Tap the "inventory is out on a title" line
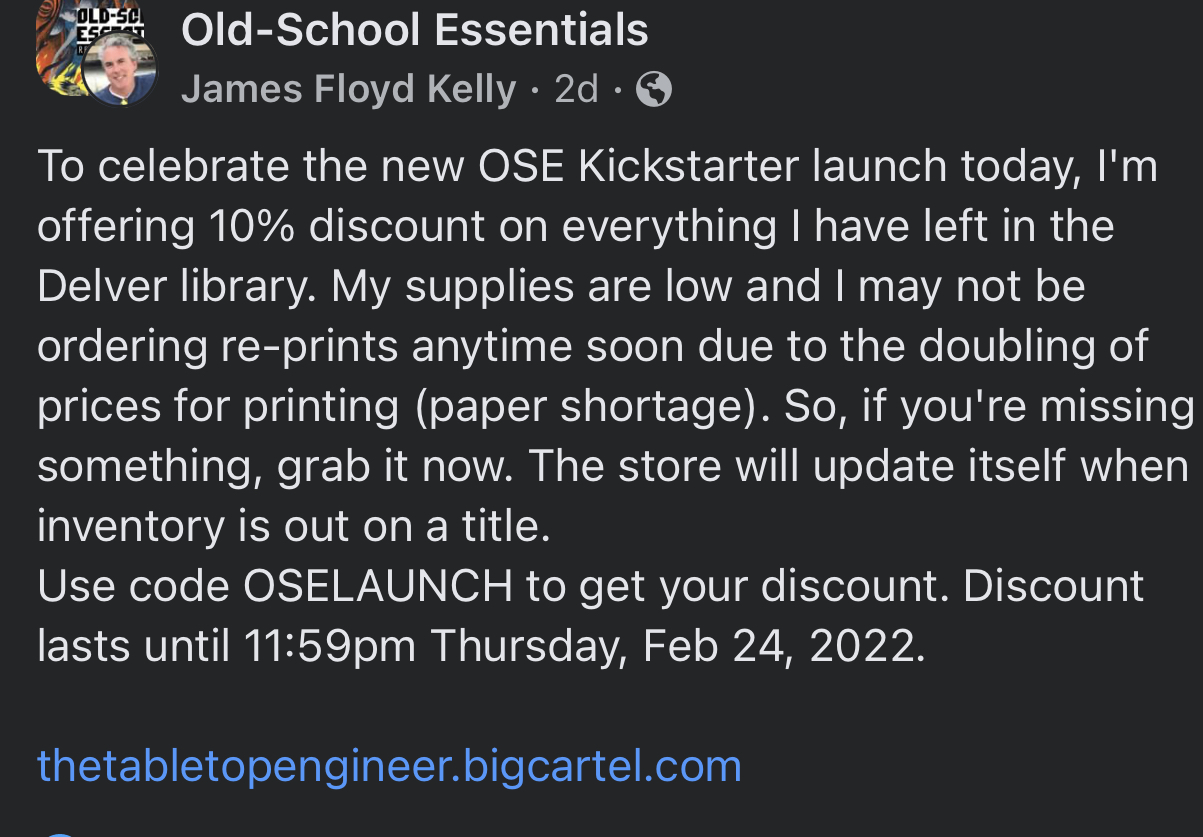Viewport: 1203px width, 837px height. (x=294, y=527)
